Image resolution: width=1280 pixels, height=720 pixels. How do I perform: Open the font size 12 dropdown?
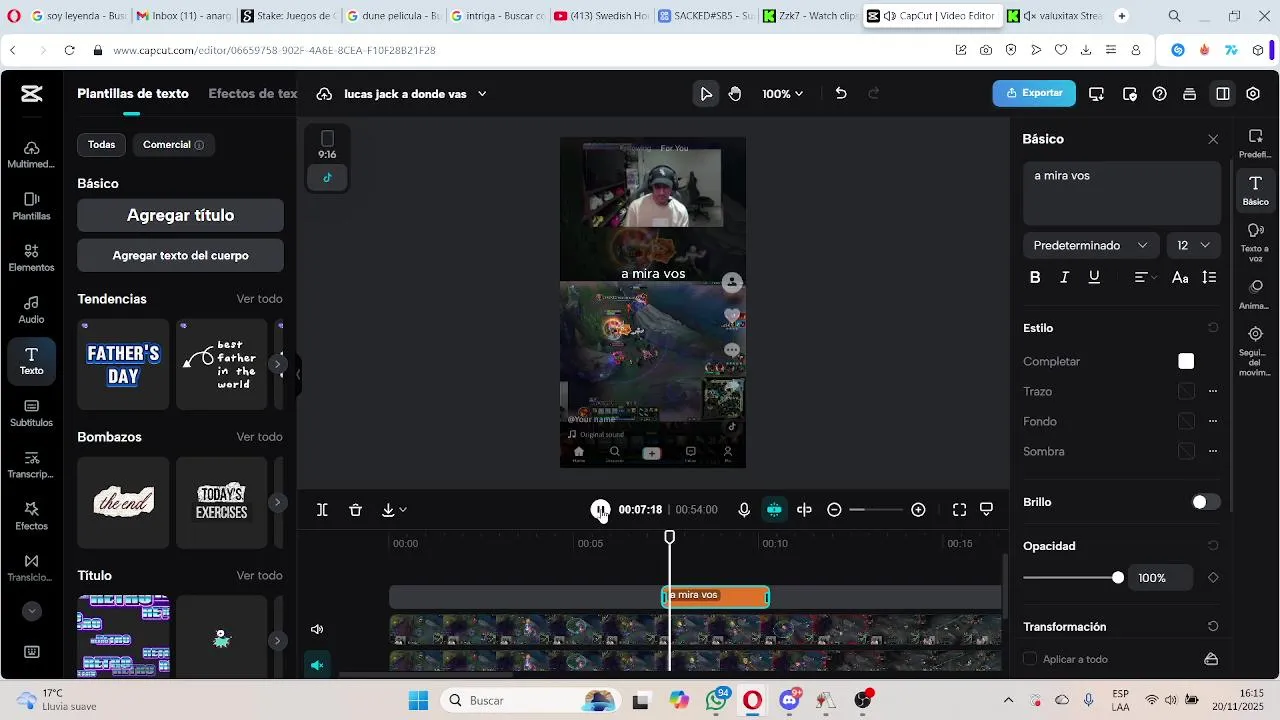[1194, 245]
